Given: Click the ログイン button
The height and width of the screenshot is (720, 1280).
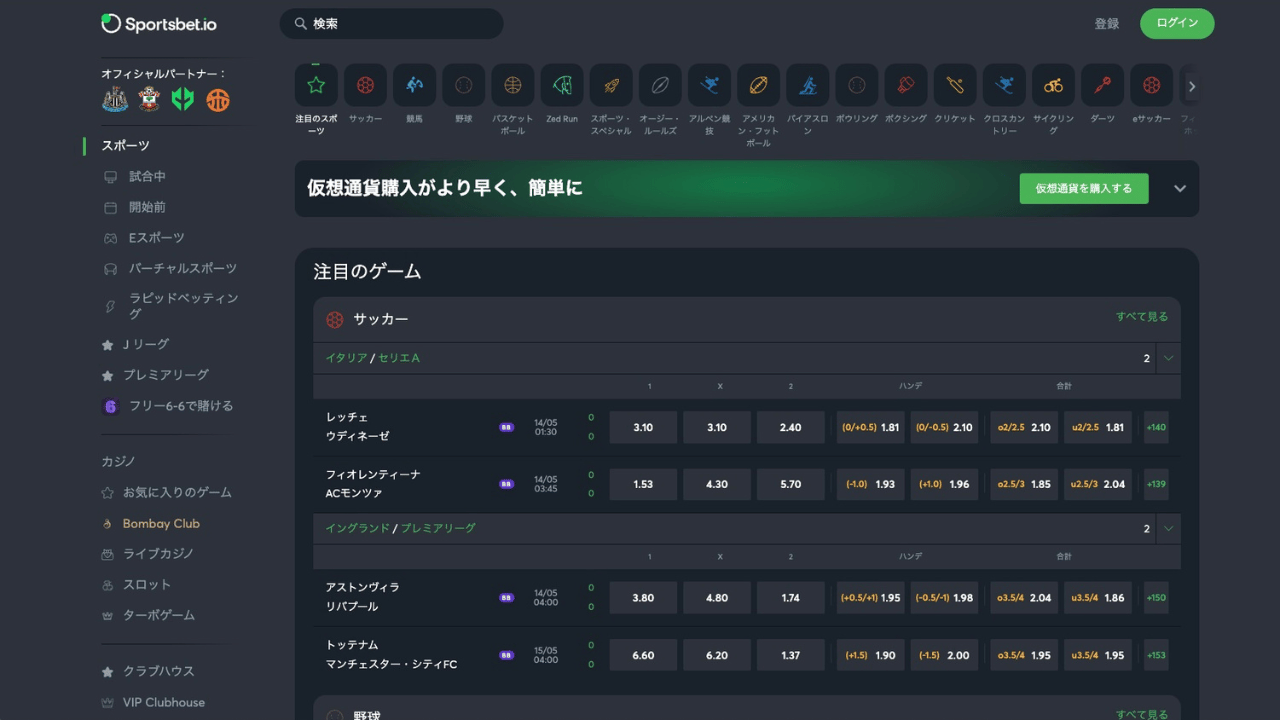Looking at the screenshot, I should coord(1177,23).
